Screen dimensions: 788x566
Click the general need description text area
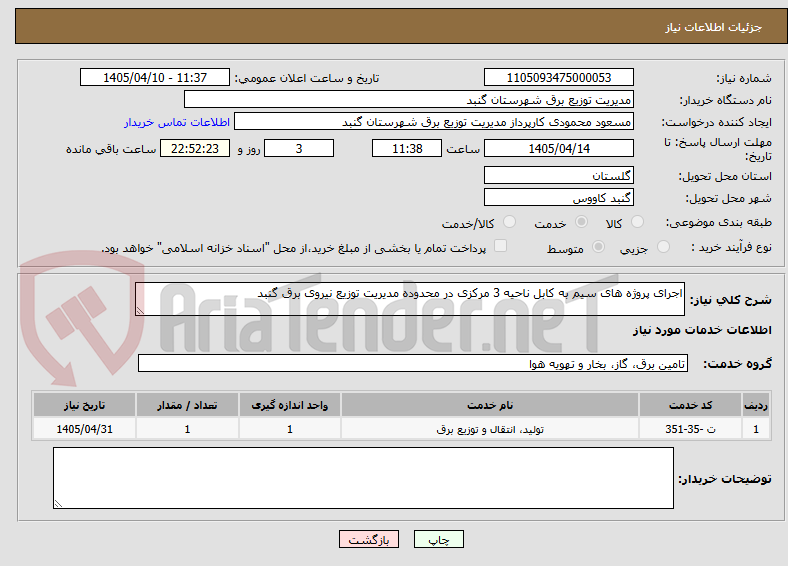click(x=410, y=299)
